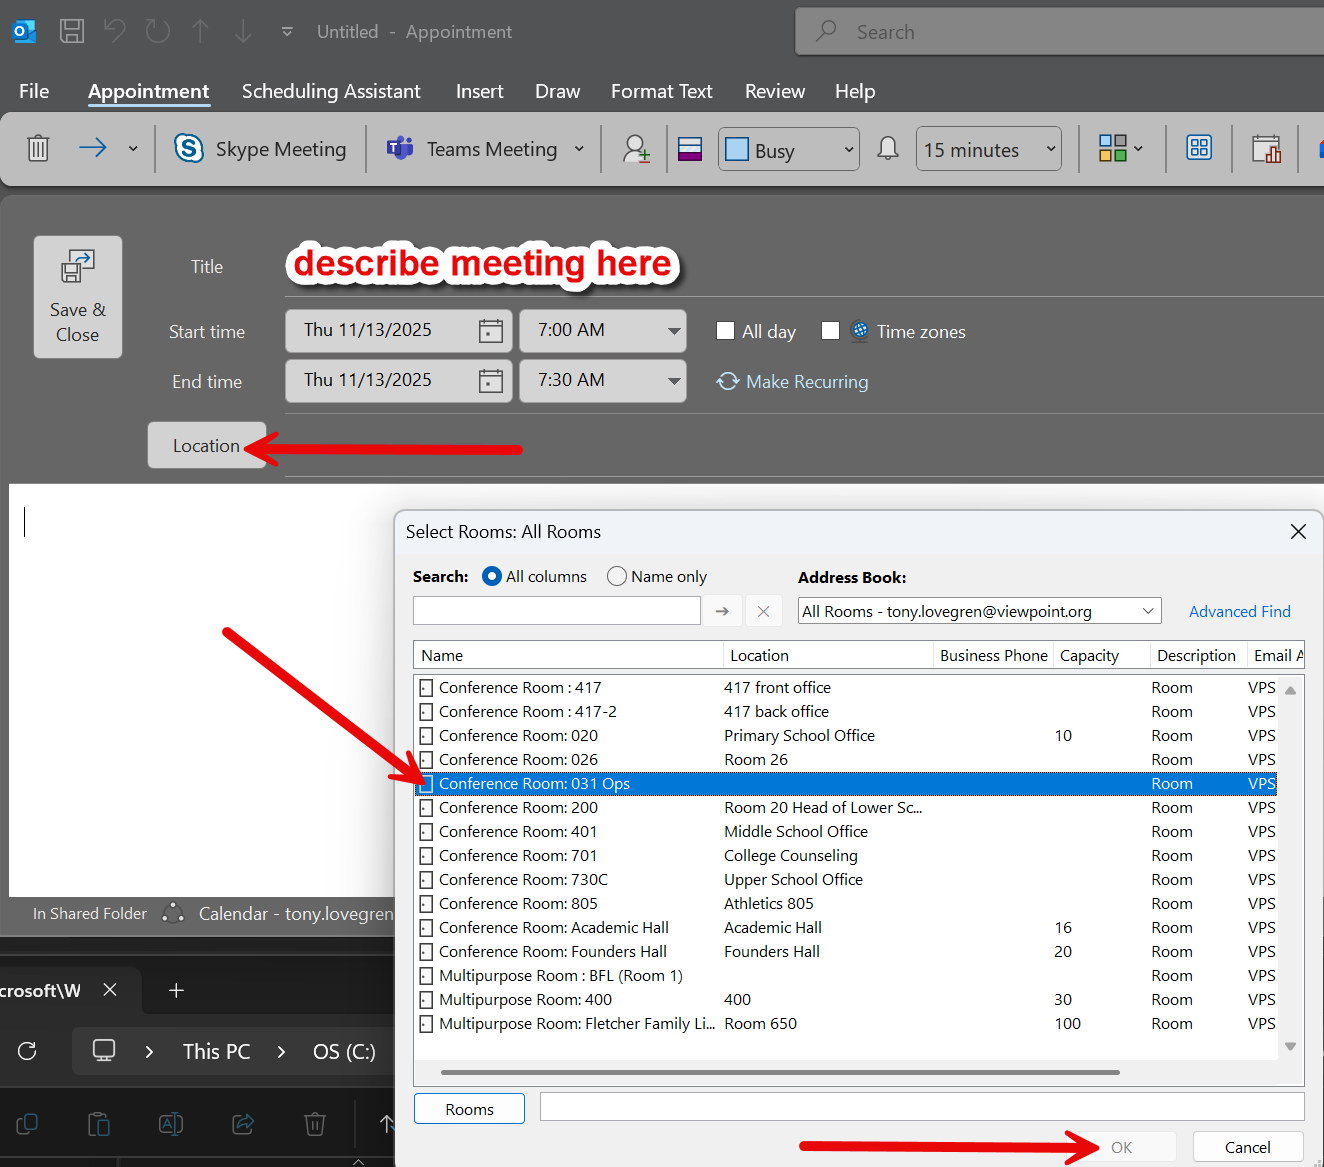Enable the All day checkbox
The height and width of the screenshot is (1167, 1324).
726,331
